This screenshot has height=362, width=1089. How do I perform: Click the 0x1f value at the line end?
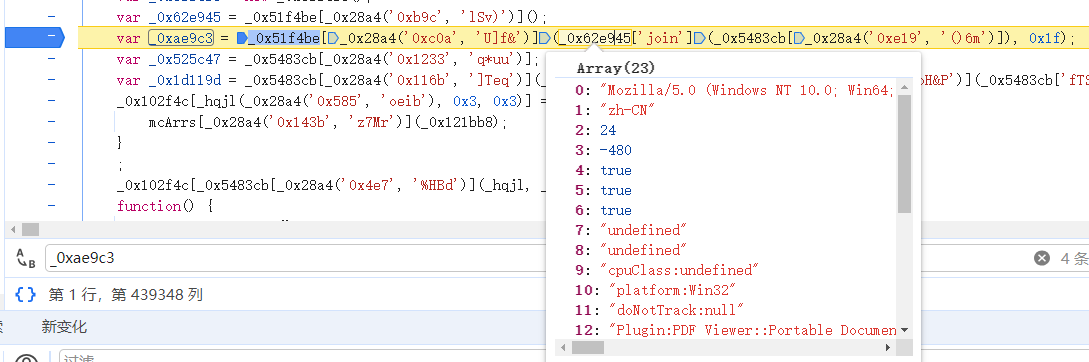pos(1045,38)
